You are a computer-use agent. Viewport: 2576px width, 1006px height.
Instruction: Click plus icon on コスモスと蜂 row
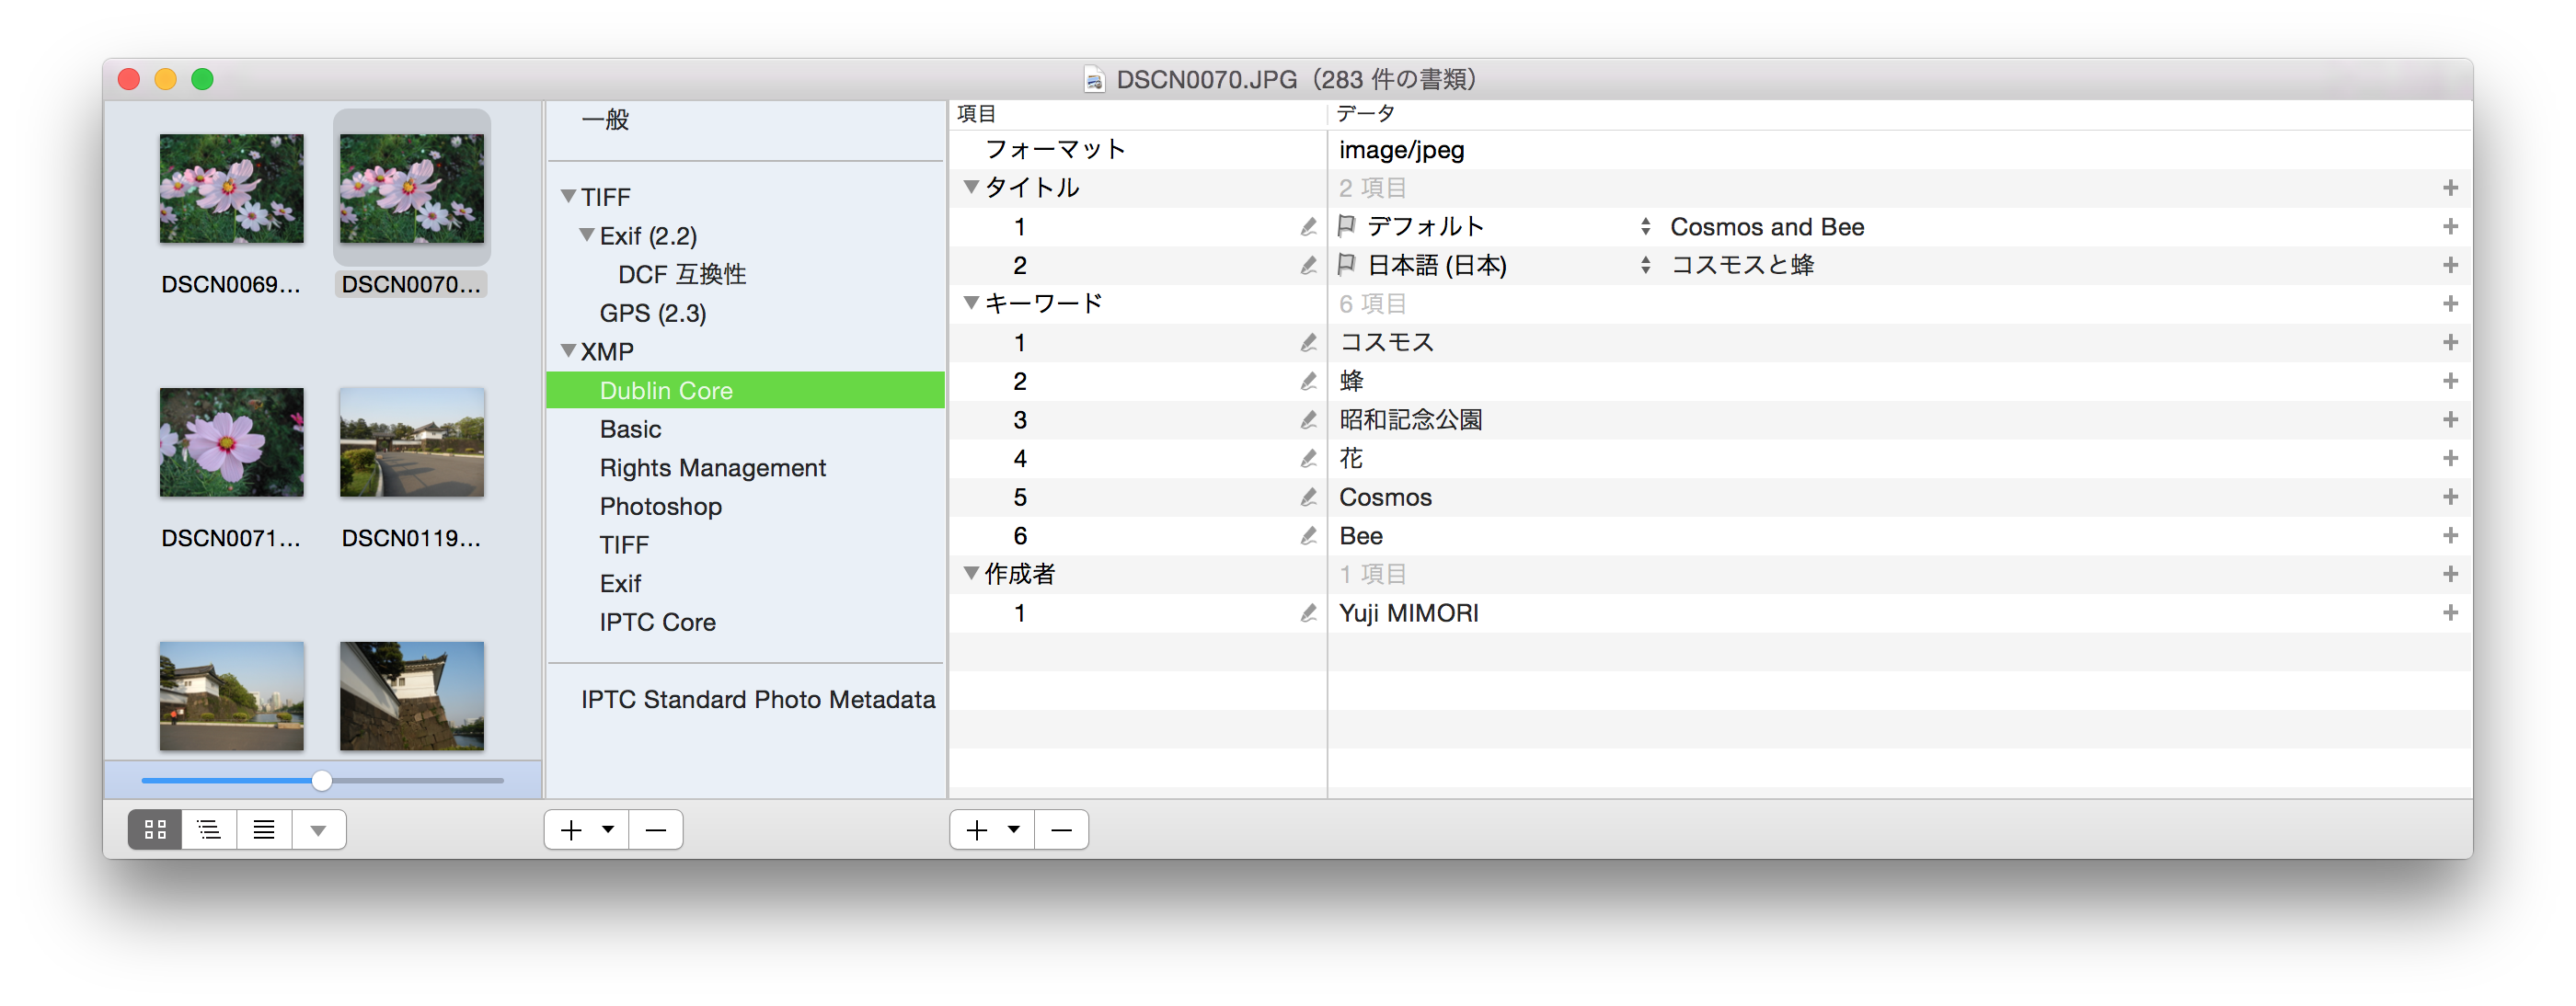(2450, 265)
